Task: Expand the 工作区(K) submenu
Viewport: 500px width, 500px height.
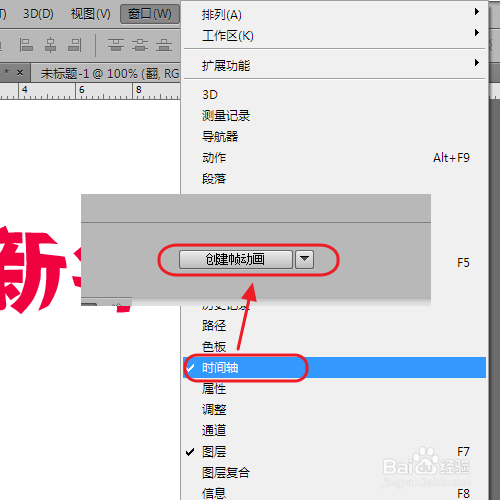Action: tap(334, 35)
